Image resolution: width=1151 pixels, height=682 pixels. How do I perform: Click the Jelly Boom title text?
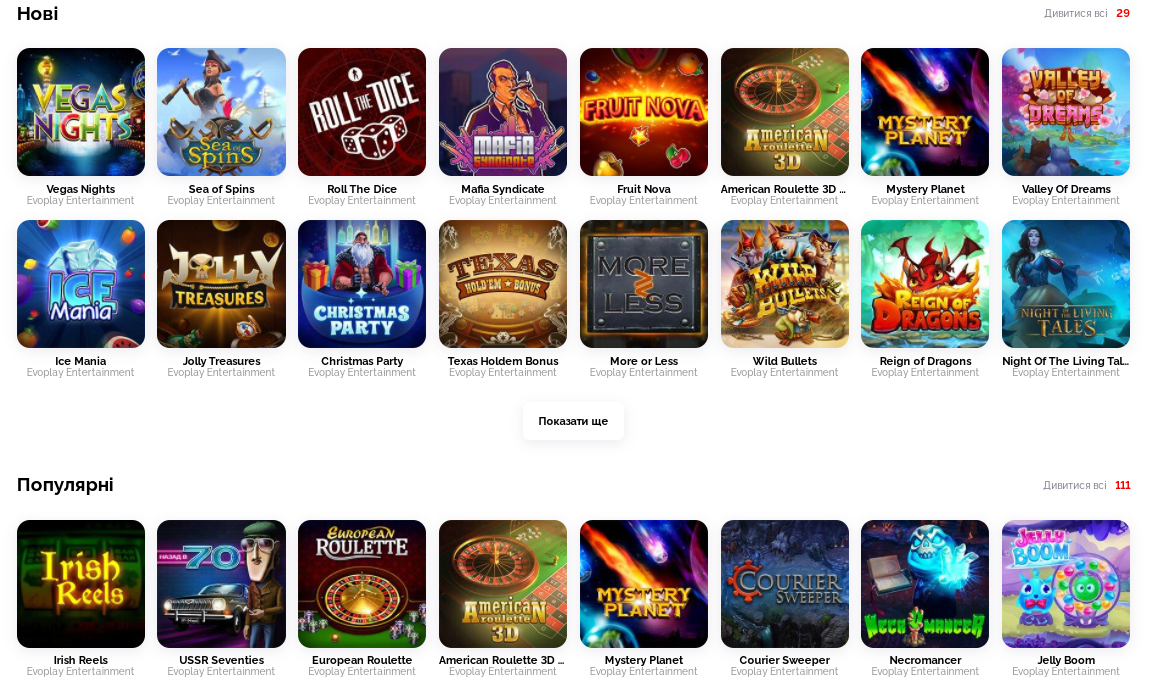1066,660
